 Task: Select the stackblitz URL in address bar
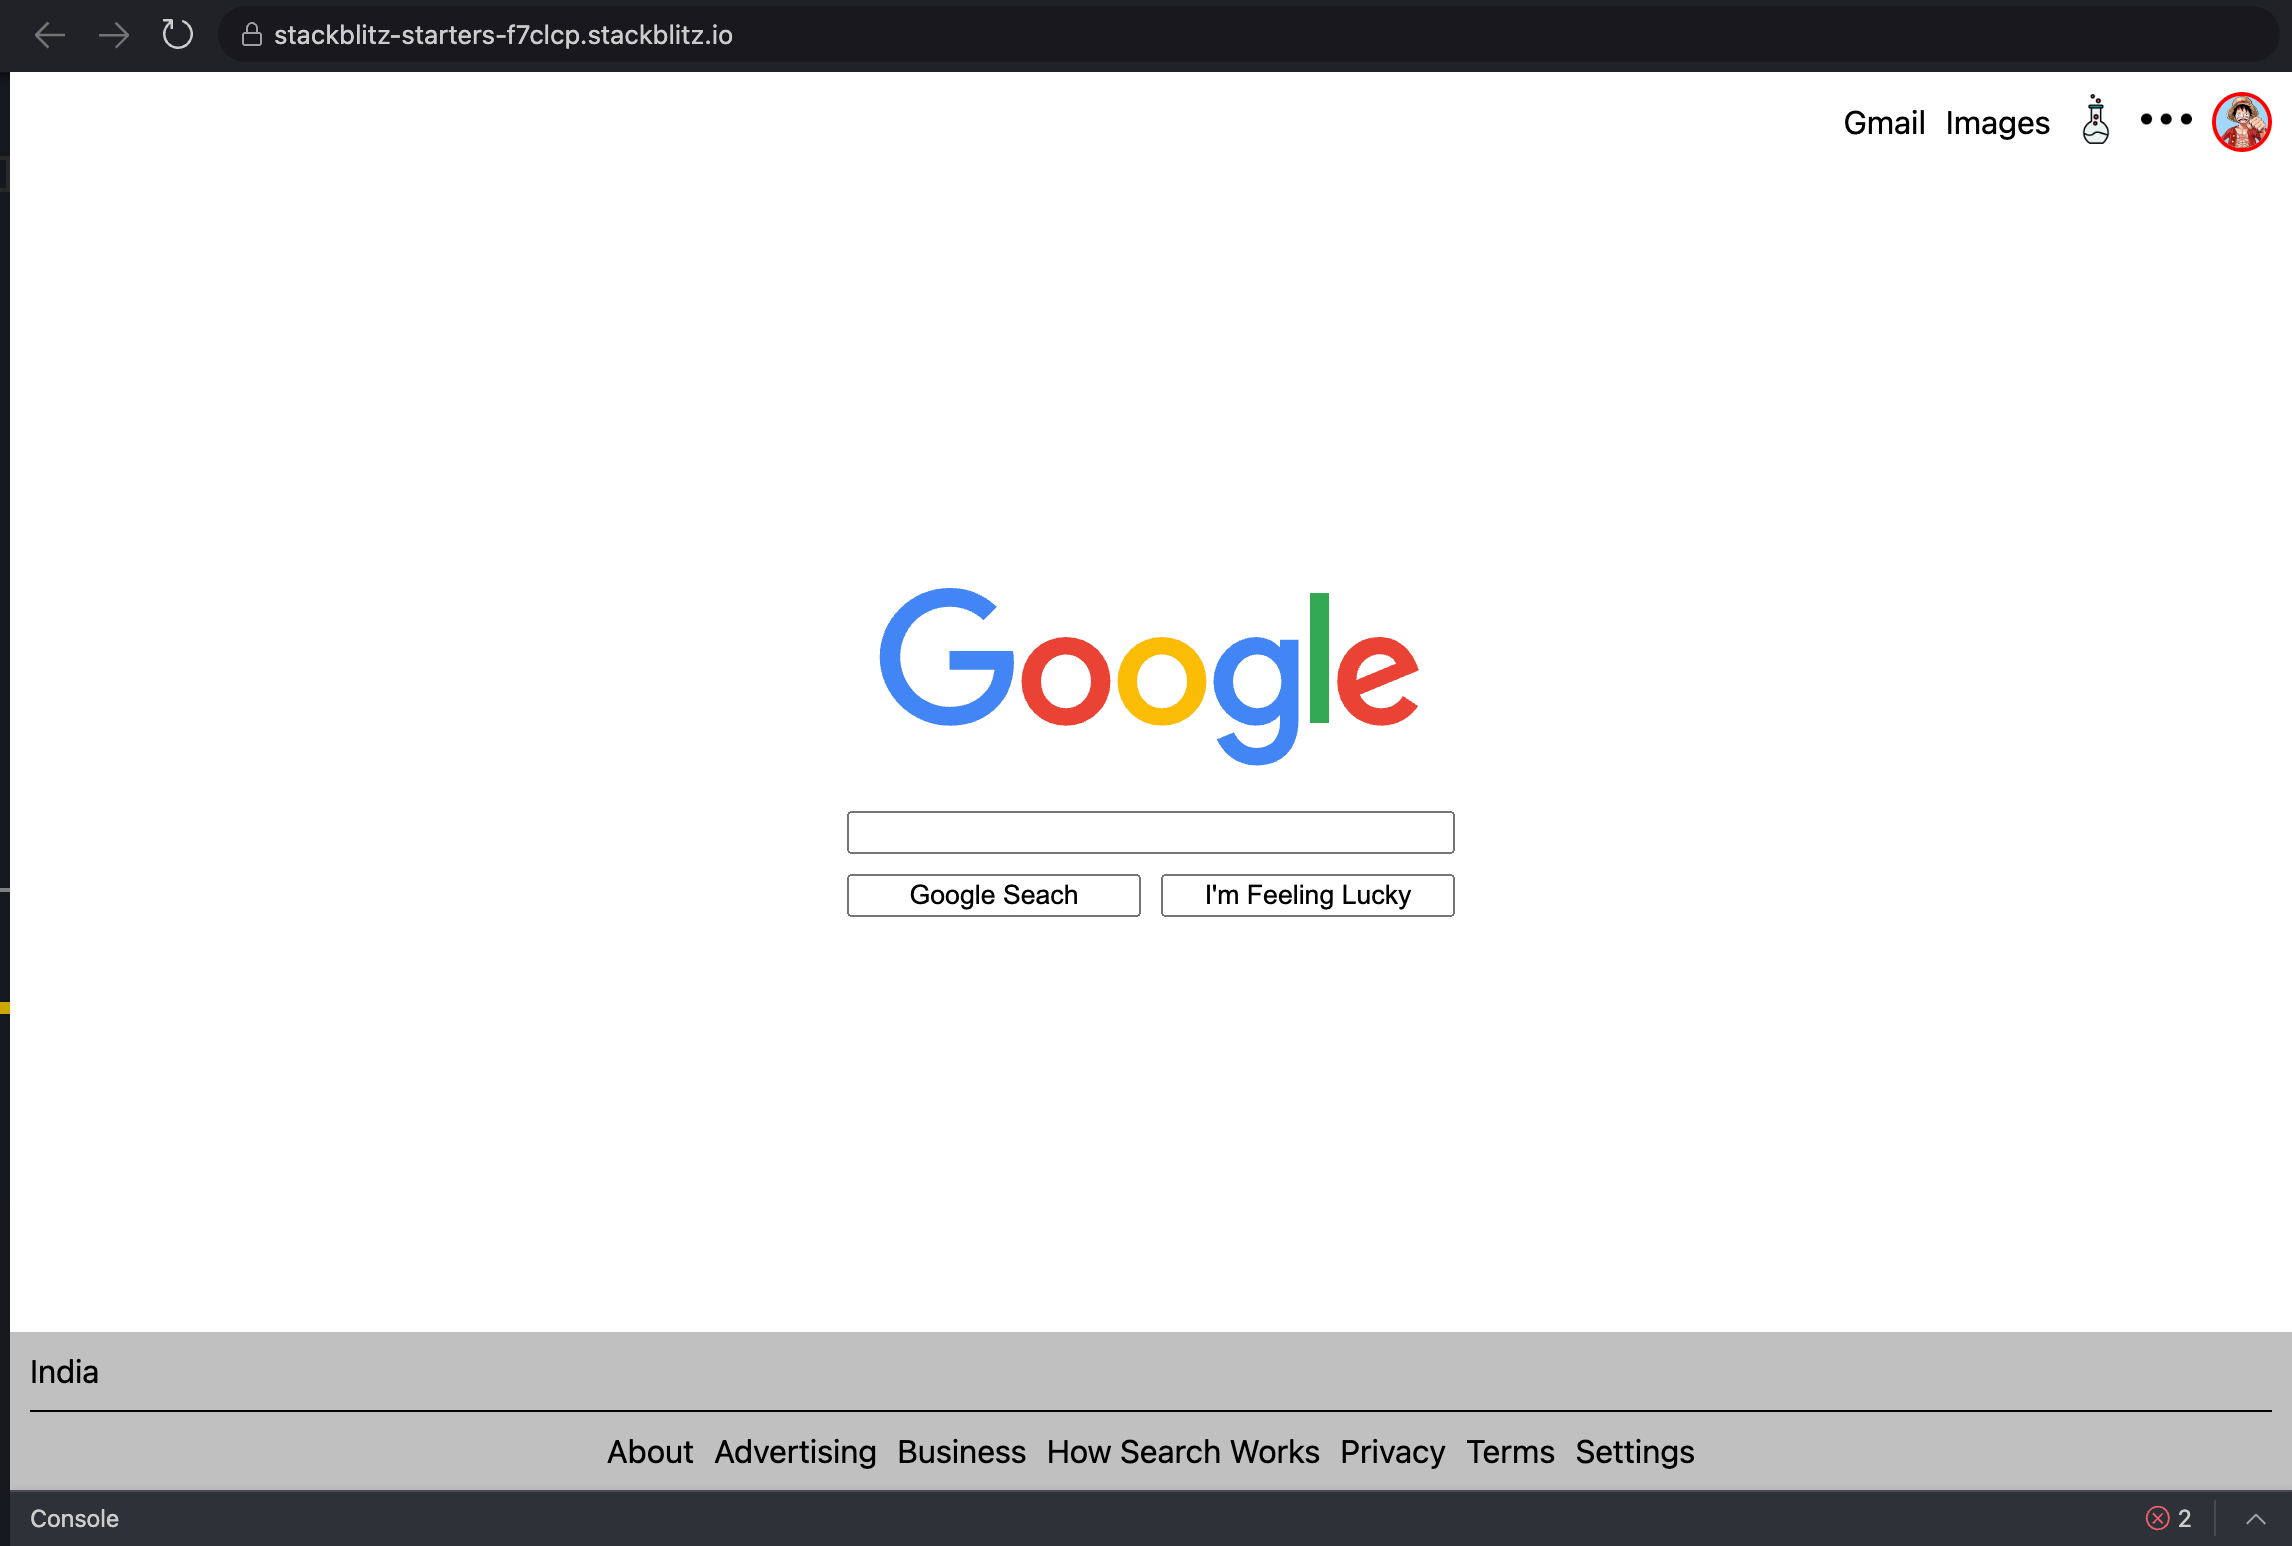click(503, 35)
